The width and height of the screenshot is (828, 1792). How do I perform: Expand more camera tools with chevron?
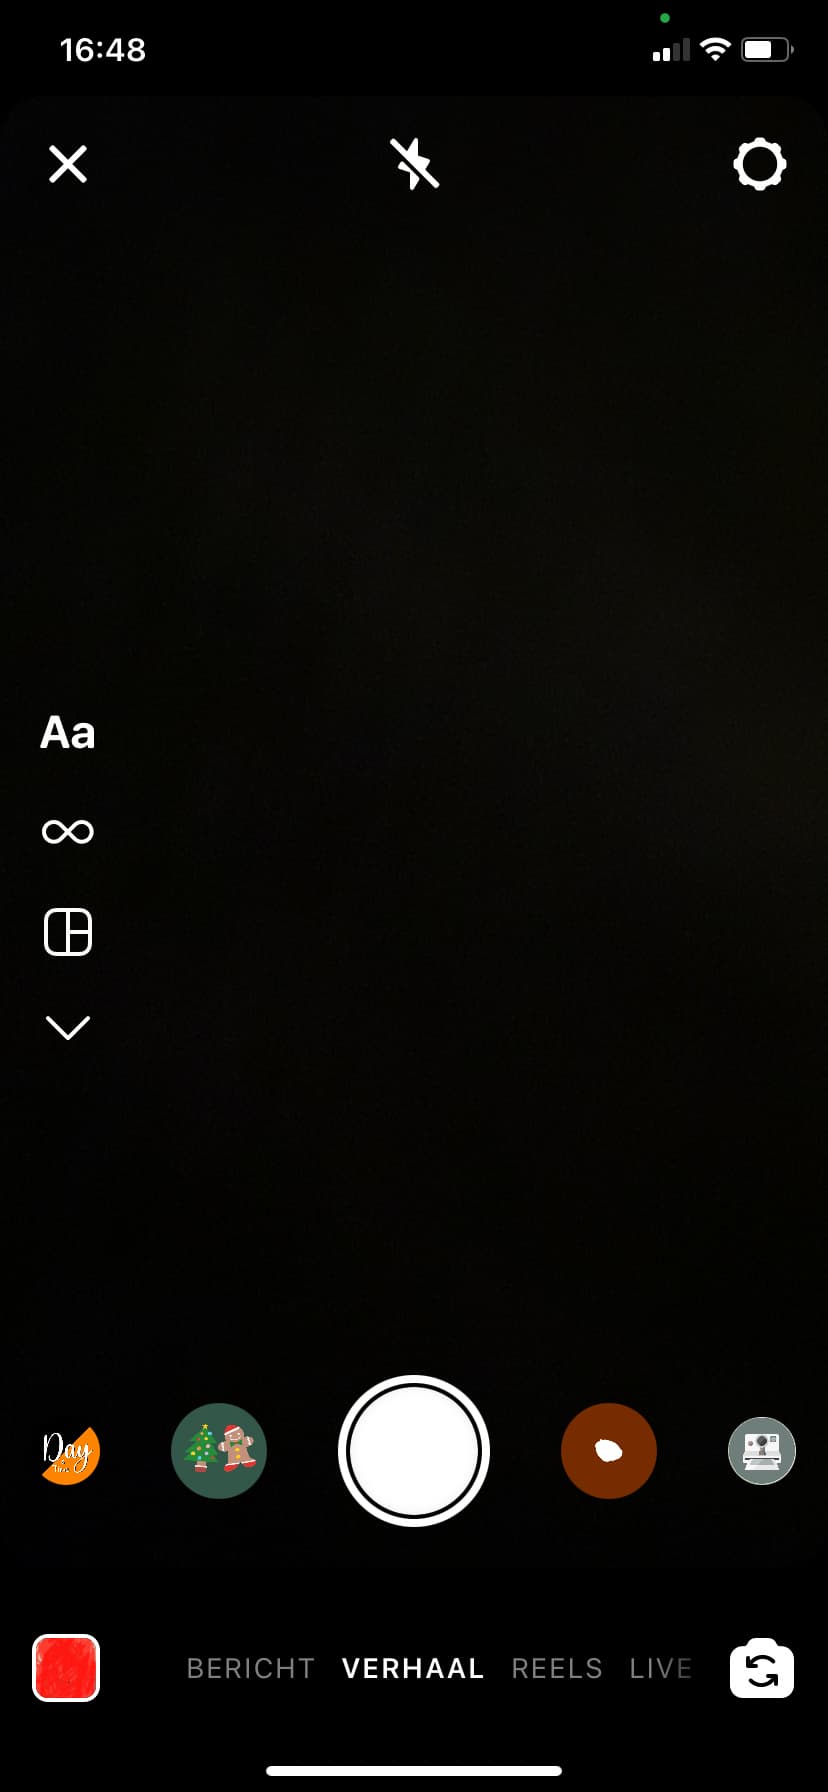point(68,1027)
